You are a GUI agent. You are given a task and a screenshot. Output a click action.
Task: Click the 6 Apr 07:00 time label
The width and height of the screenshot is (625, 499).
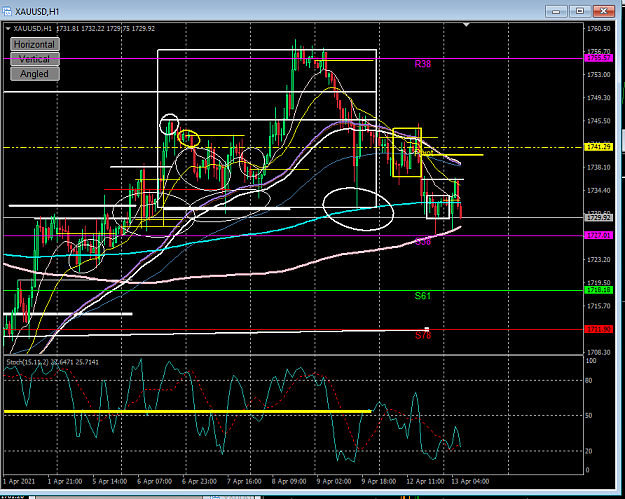(x=154, y=481)
